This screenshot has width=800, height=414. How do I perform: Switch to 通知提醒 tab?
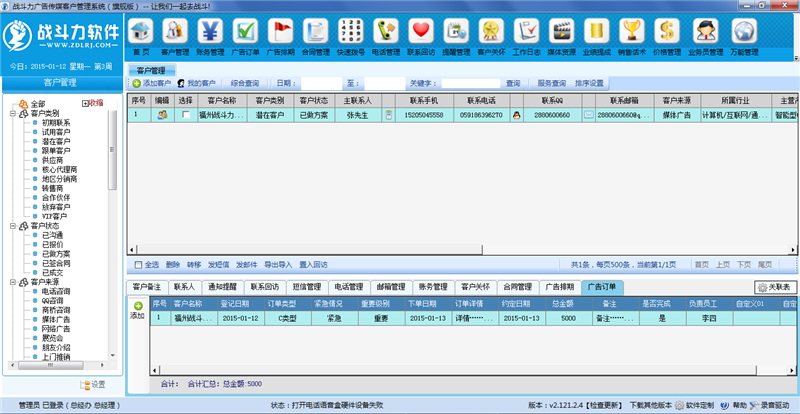(222, 287)
